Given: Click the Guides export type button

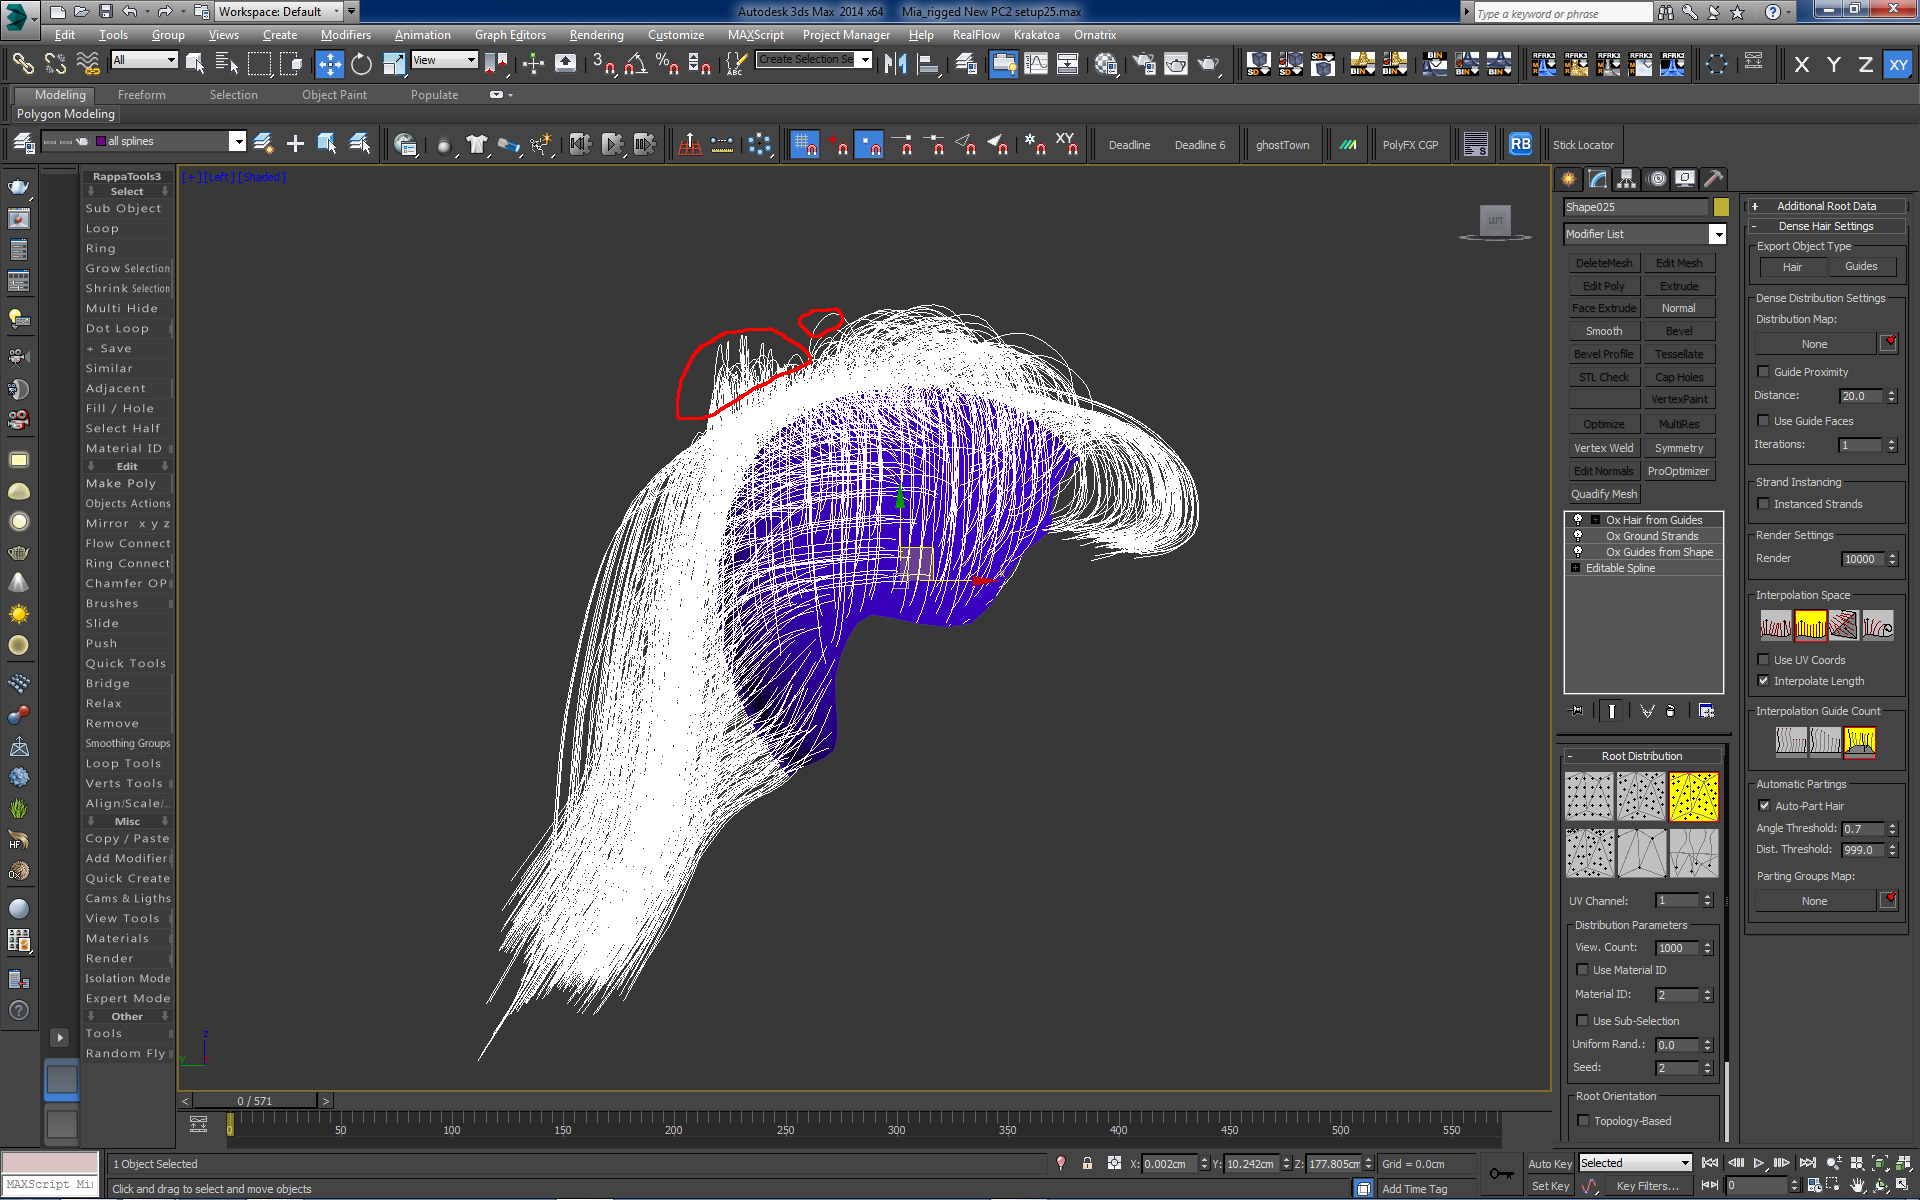Looking at the screenshot, I should (x=1860, y=267).
